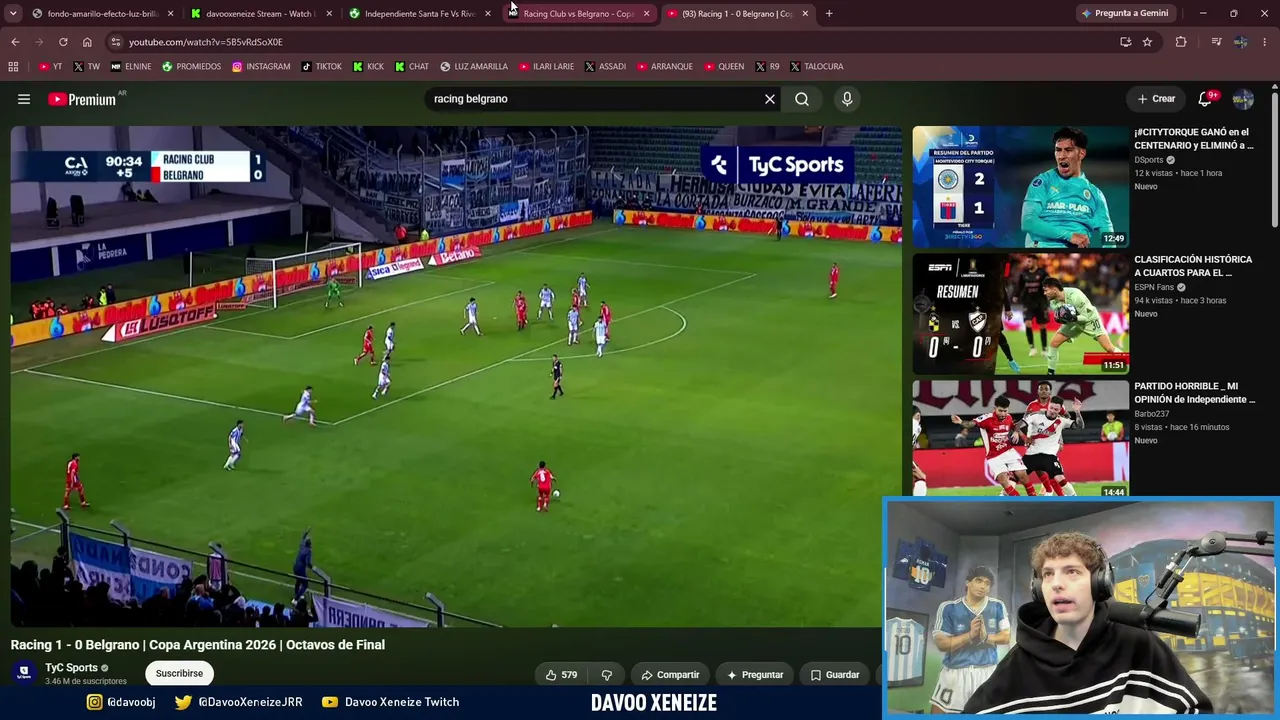Click the search magnifier button
1280x720 pixels.
(802, 99)
